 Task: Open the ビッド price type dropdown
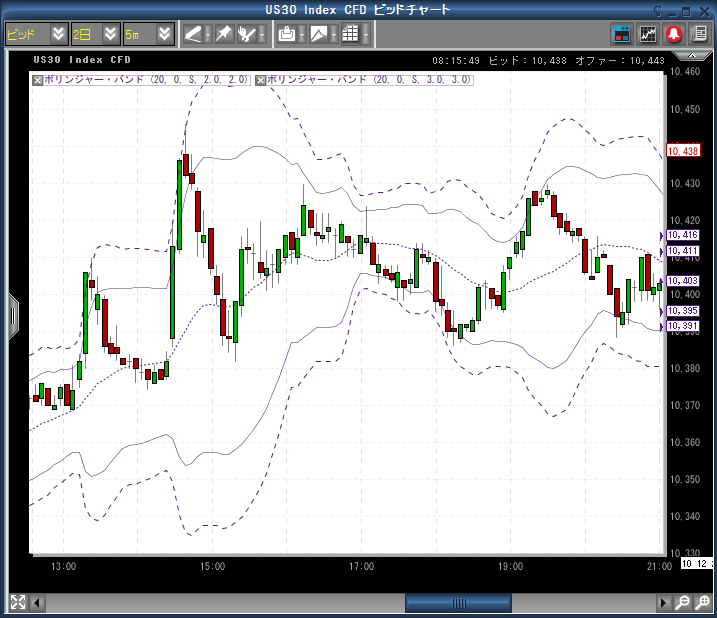(x=35, y=34)
